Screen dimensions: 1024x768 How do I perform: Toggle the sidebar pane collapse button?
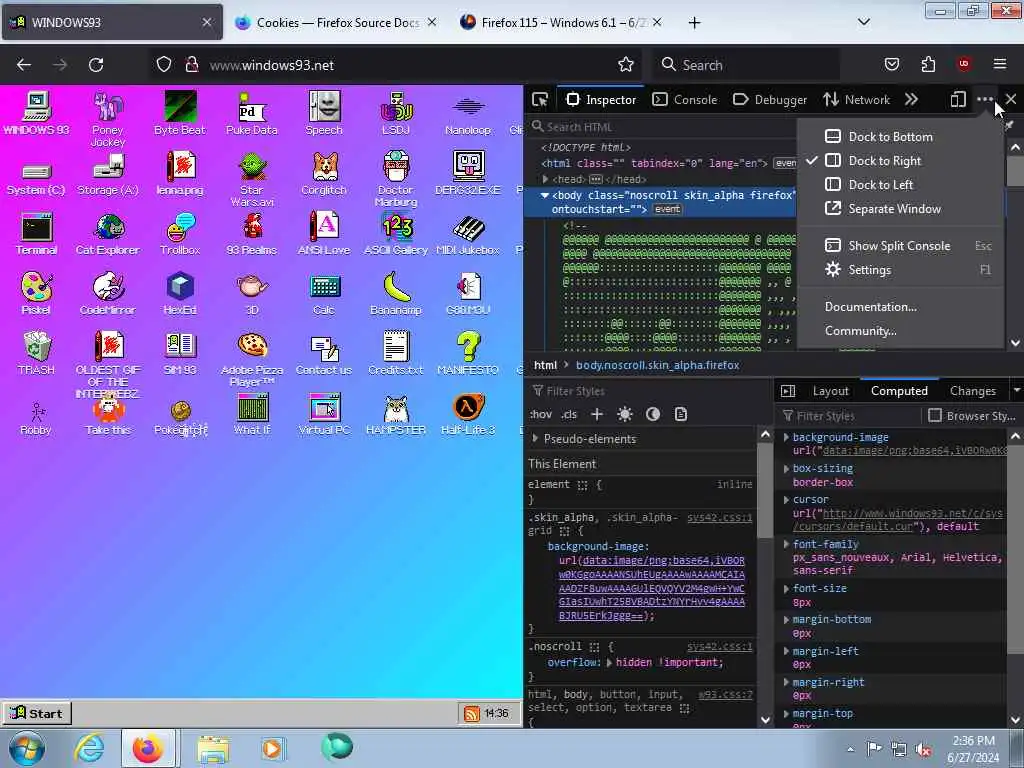tap(788, 391)
